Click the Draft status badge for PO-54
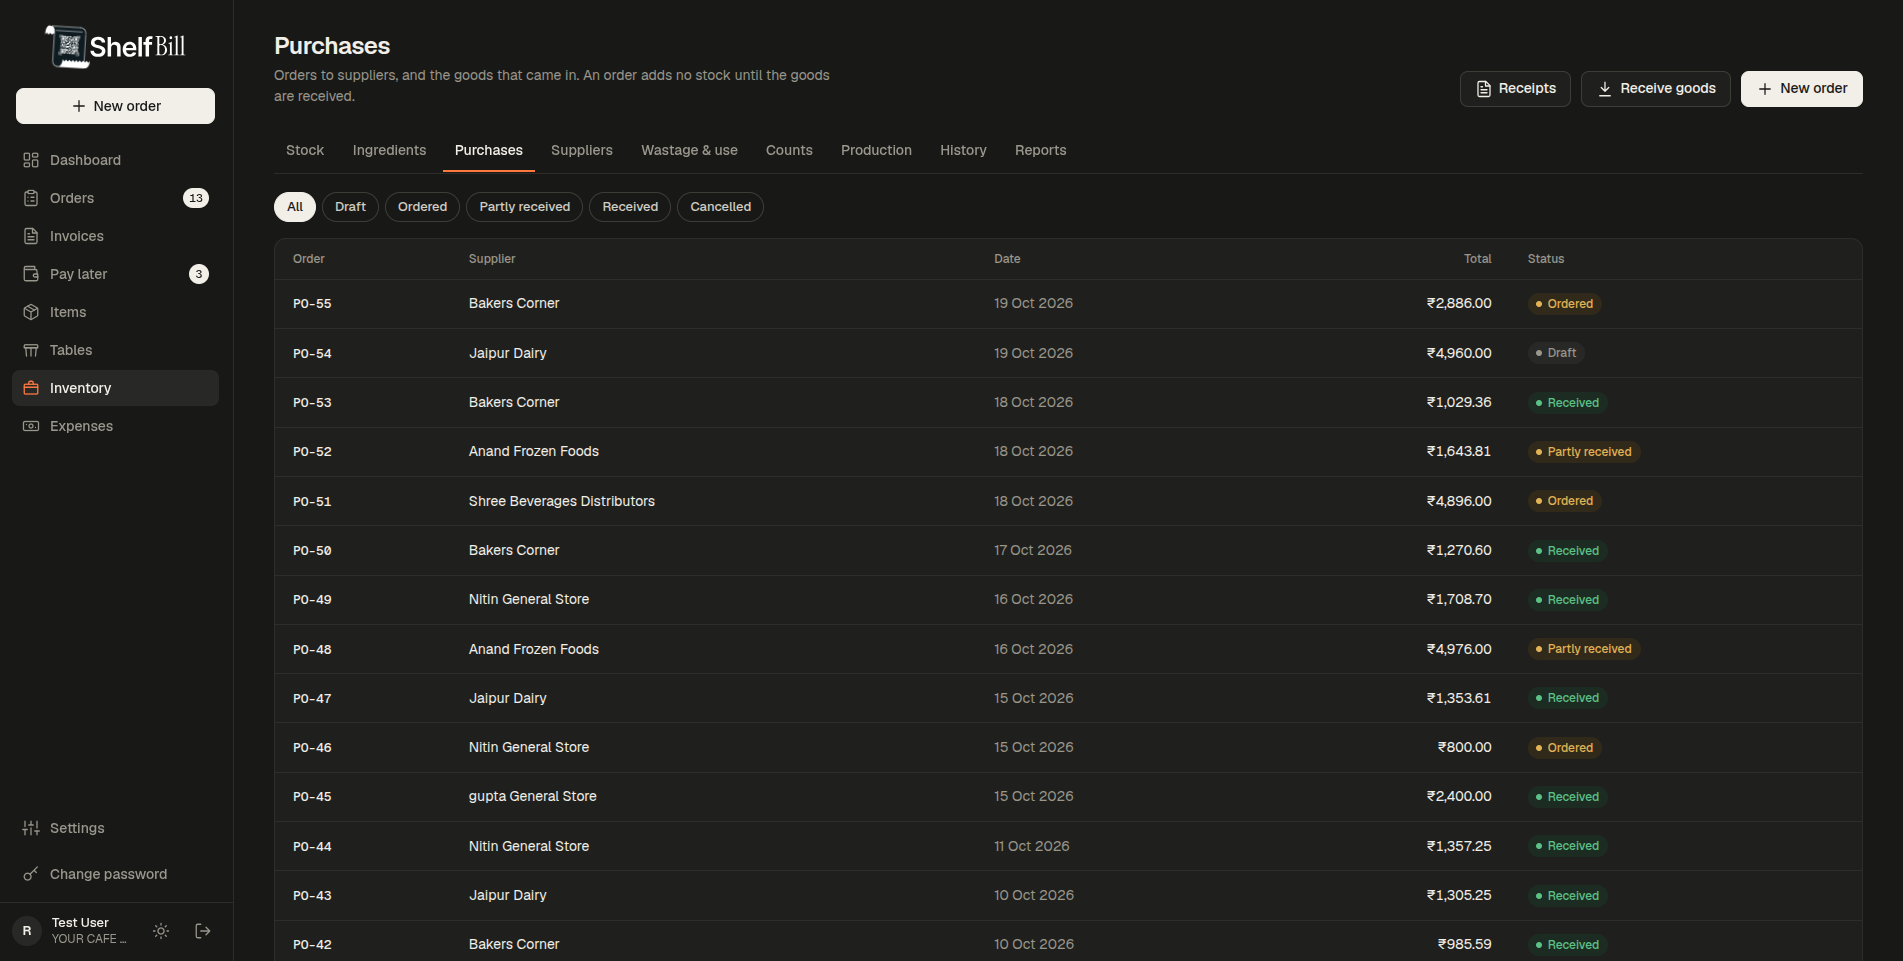 pyautogui.click(x=1556, y=353)
